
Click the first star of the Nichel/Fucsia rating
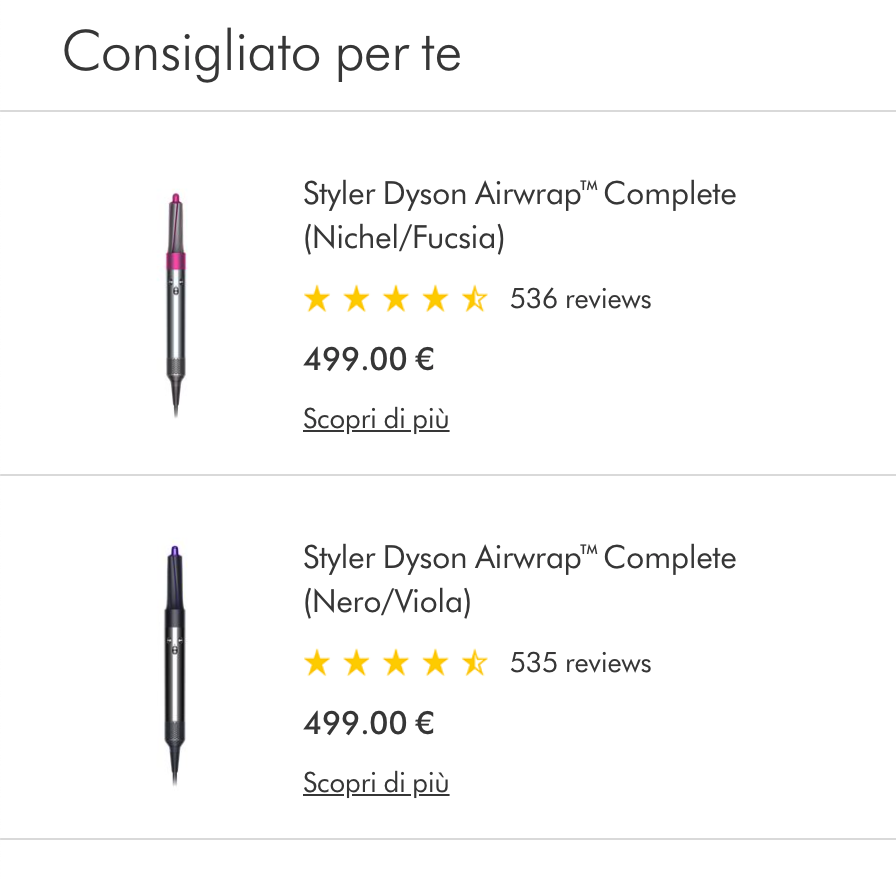coord(316,299)
